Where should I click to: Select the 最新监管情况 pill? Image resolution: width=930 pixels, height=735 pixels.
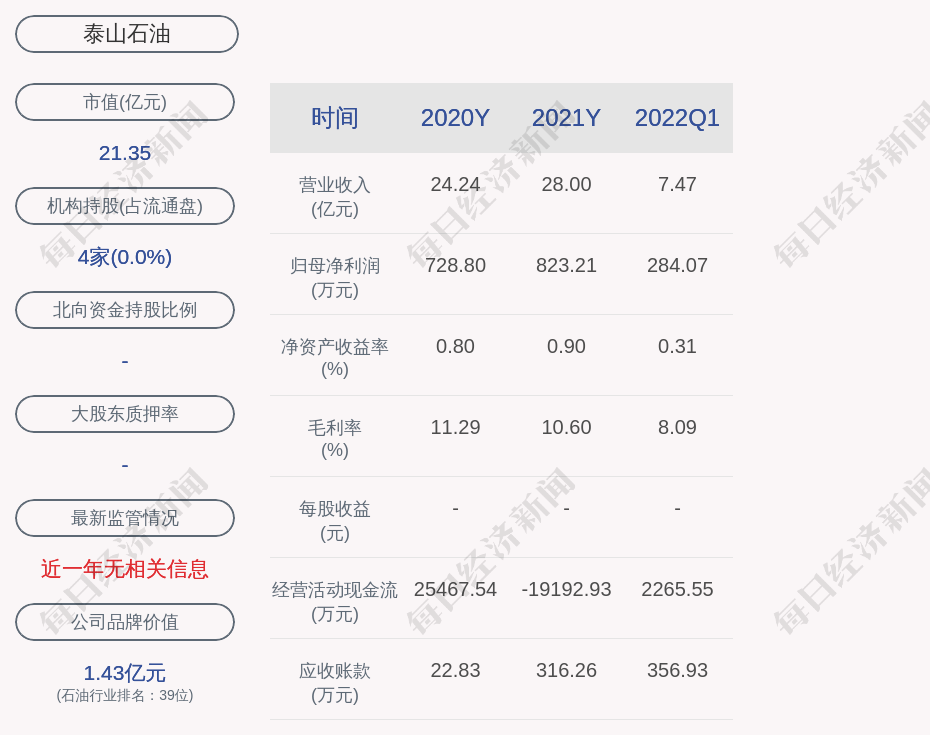coord(125,518)
